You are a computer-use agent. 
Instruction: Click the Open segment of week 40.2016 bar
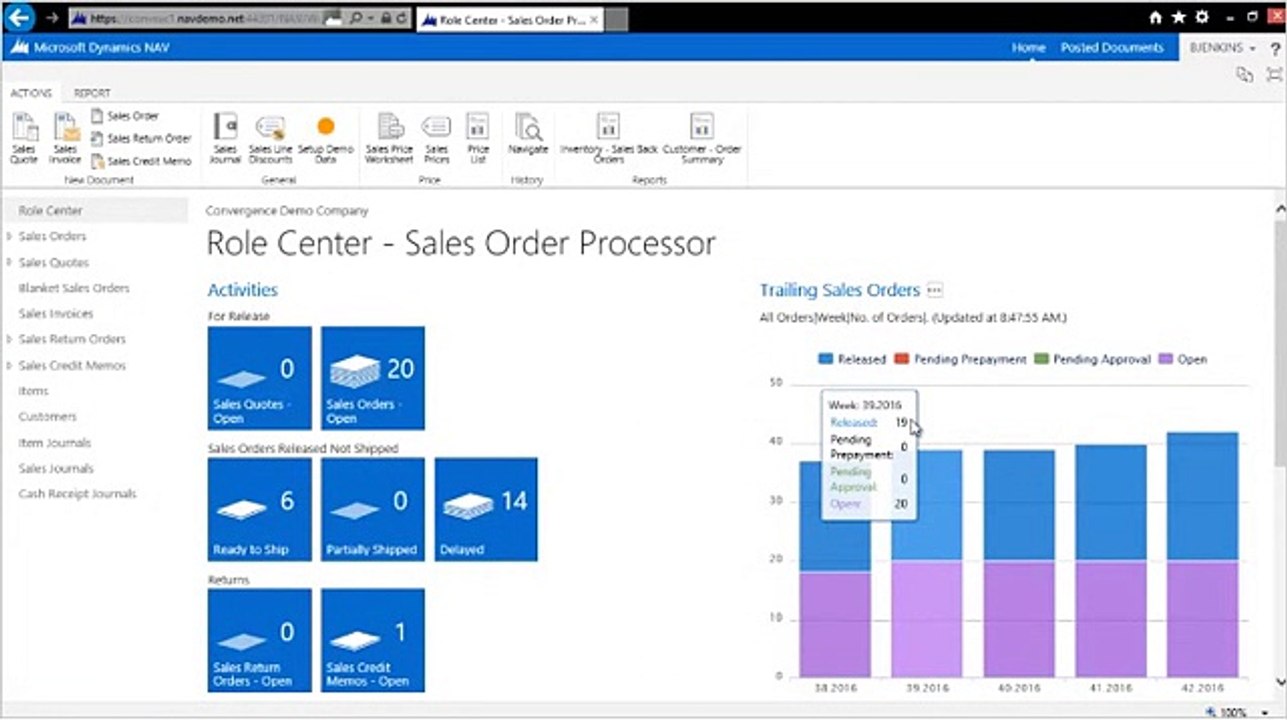(x=1019, y=619)
